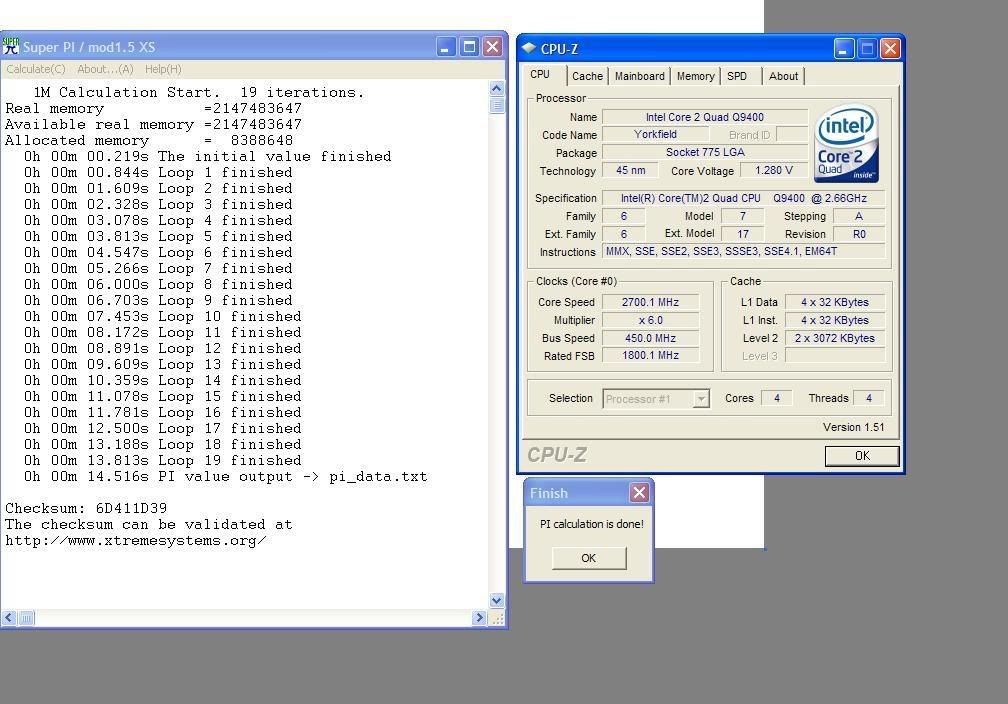Click the Multiplier x 6.0 value
The width and height of the screenshot is (1008, 704).
pos(650,320)
